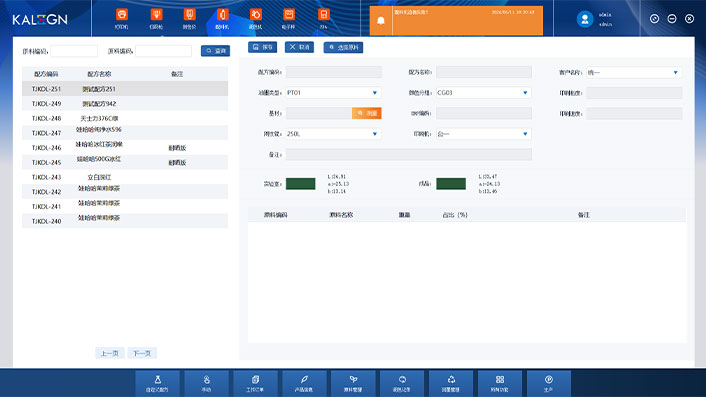This screenshot has width=706, height=397.
Task: Click the magnifier search button in left panel
Action: (215, 51)
